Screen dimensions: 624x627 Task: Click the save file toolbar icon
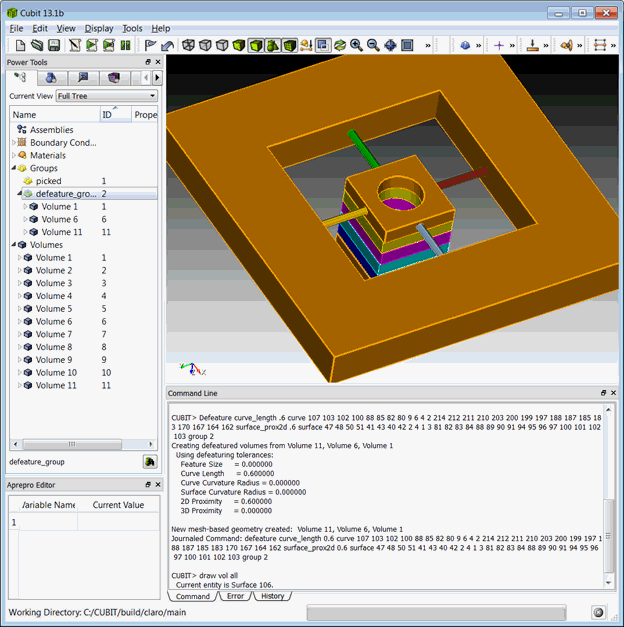tap(54, 46)
